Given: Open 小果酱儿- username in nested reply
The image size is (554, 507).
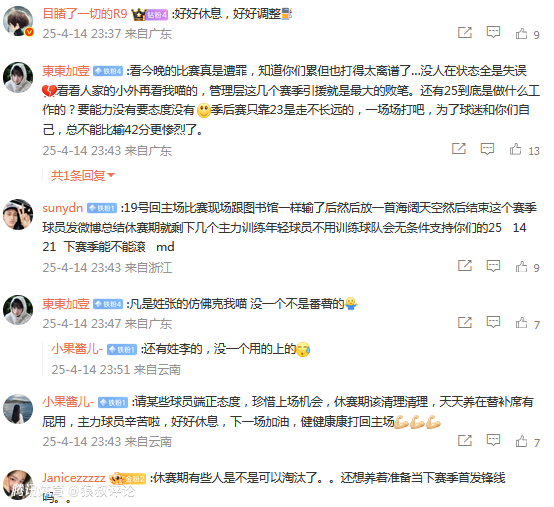Looking at the screenshot, I should point(77,349).
